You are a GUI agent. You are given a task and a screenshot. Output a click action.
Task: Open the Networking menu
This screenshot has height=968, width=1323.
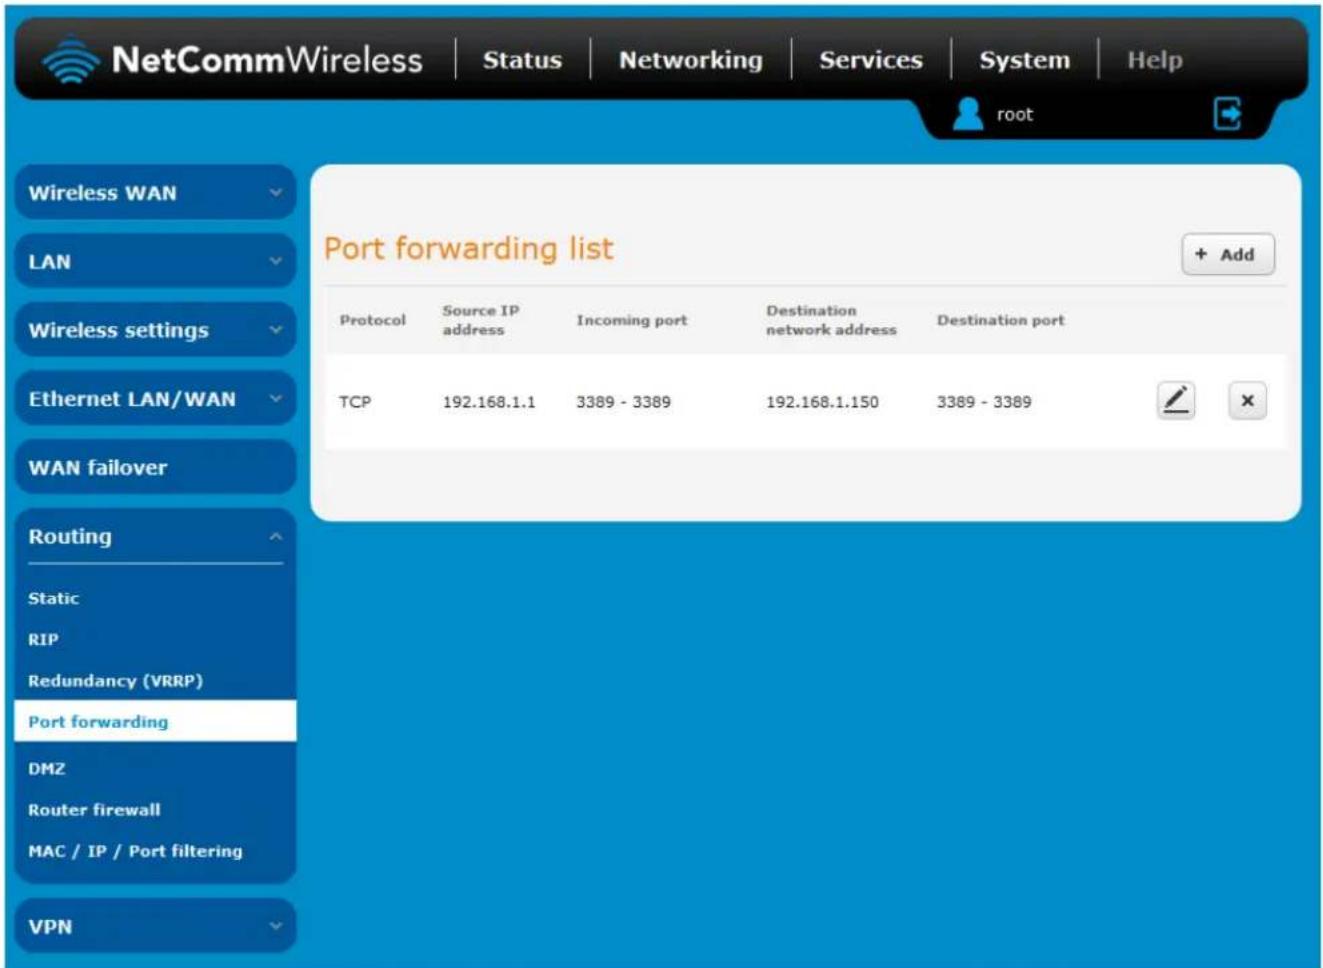690,60
